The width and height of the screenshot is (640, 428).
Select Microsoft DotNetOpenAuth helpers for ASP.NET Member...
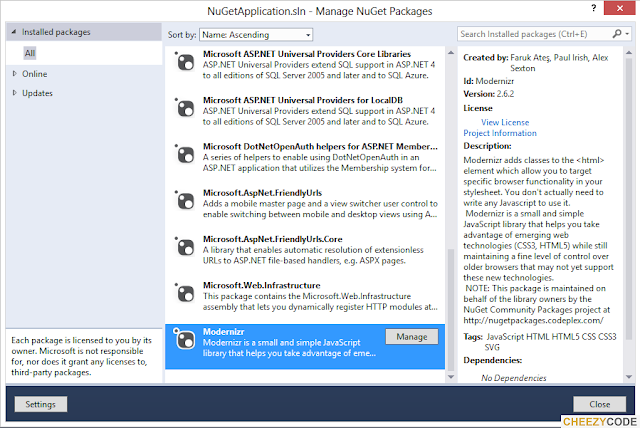320,146
